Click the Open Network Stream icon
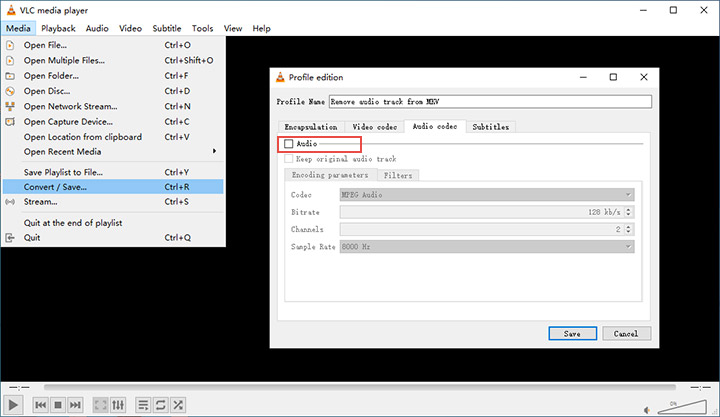720x417 pixels. pos(10,107)
